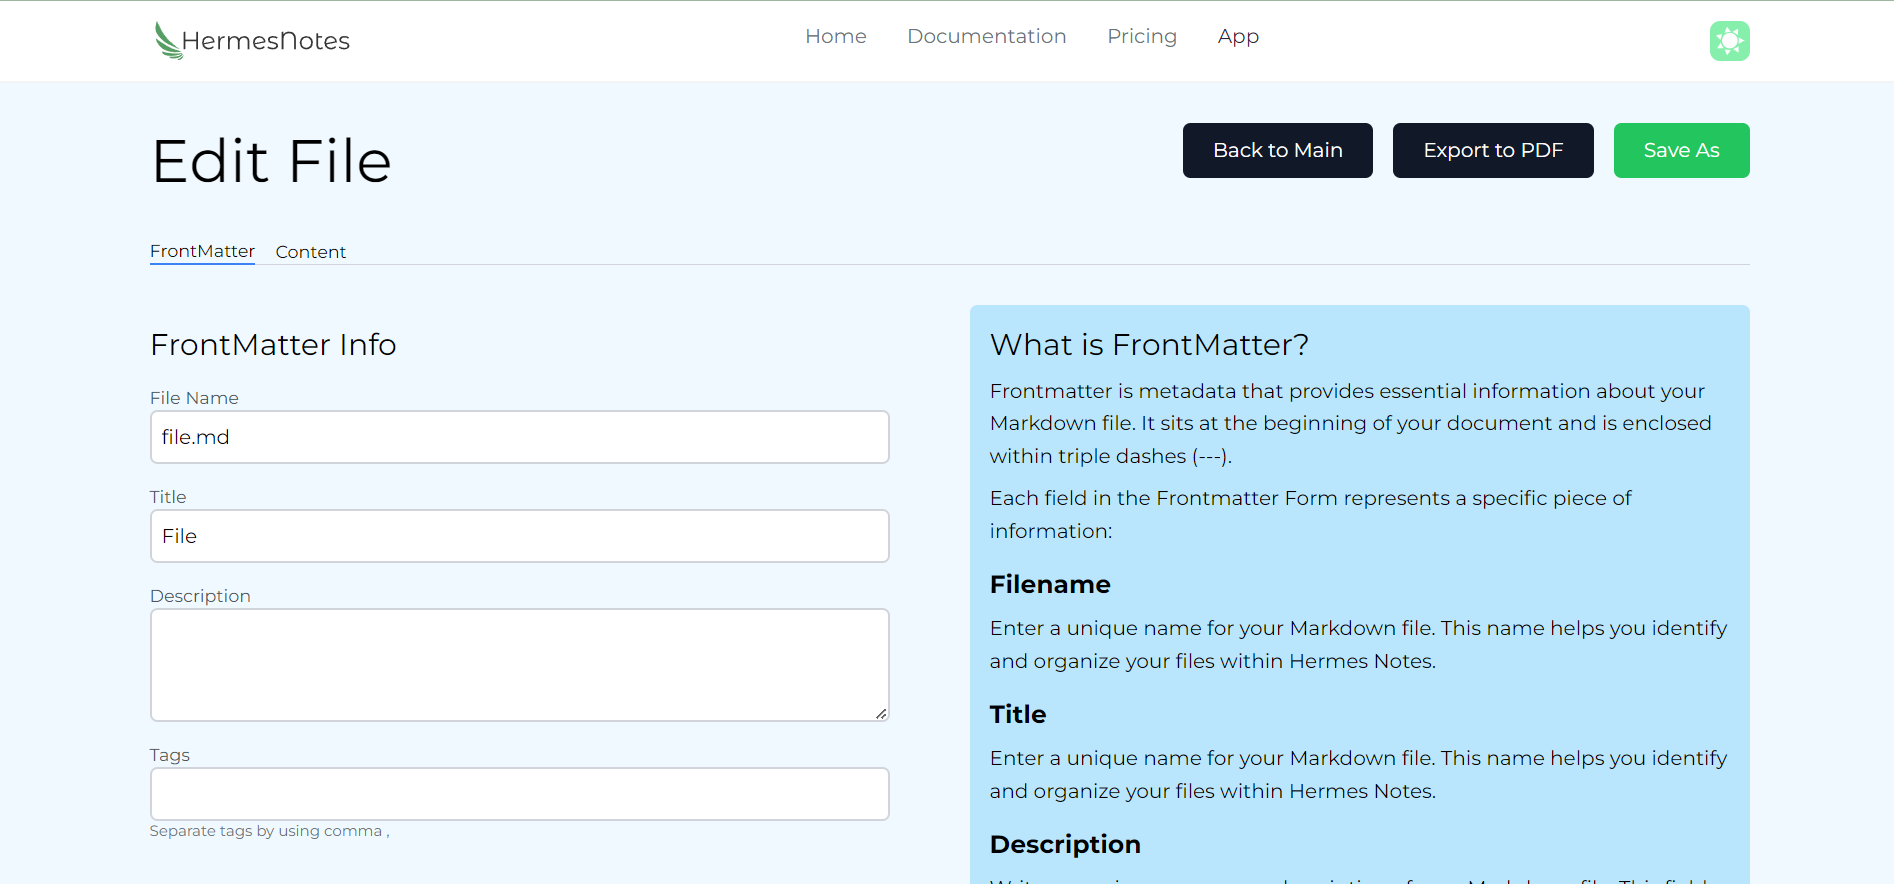Click the HermesNotes wing logo icon

pos(167,40)
